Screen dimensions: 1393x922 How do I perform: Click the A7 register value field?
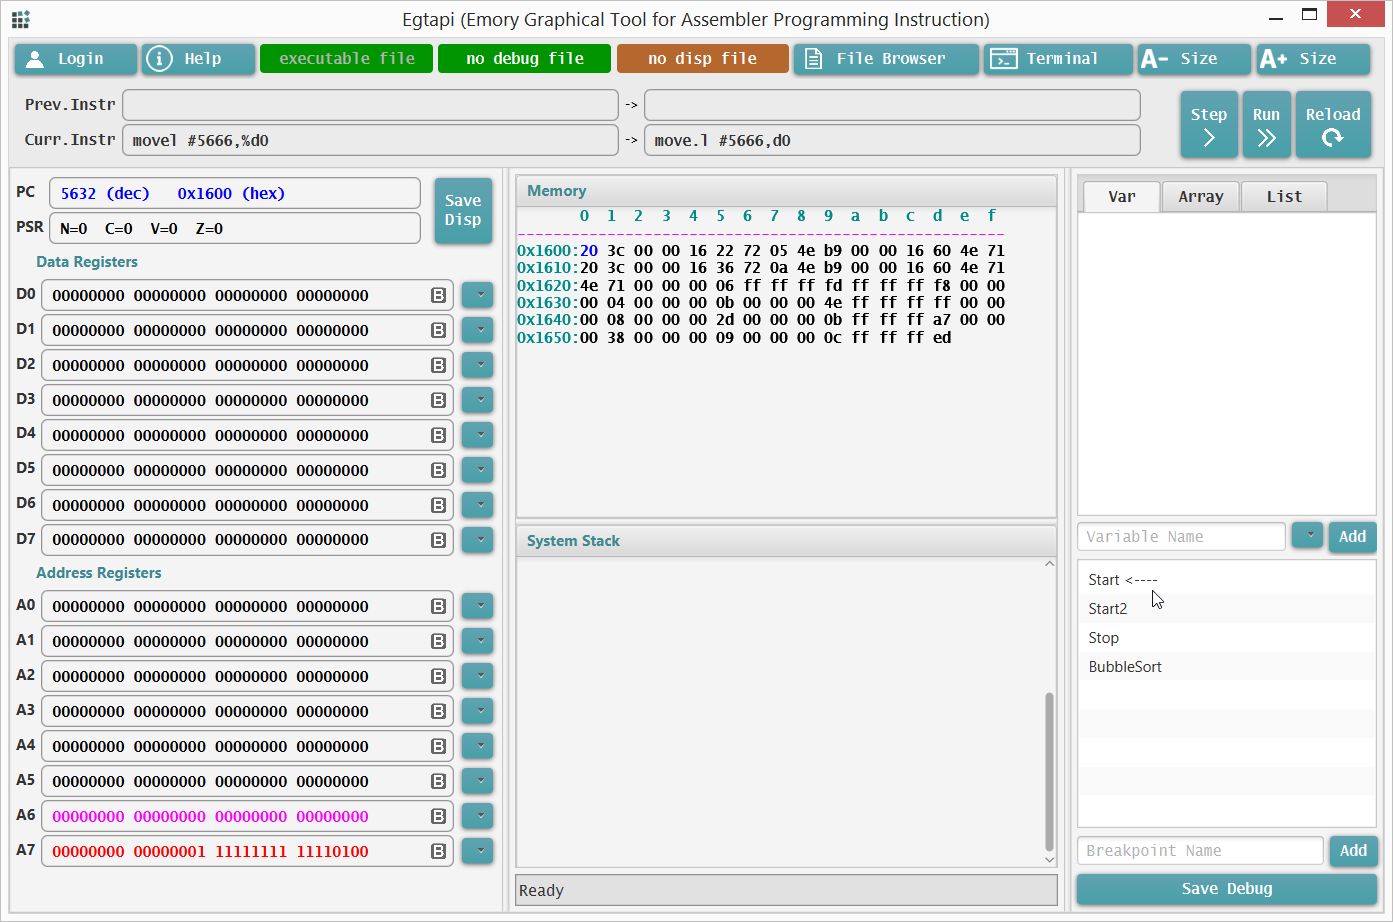(248, 851)
